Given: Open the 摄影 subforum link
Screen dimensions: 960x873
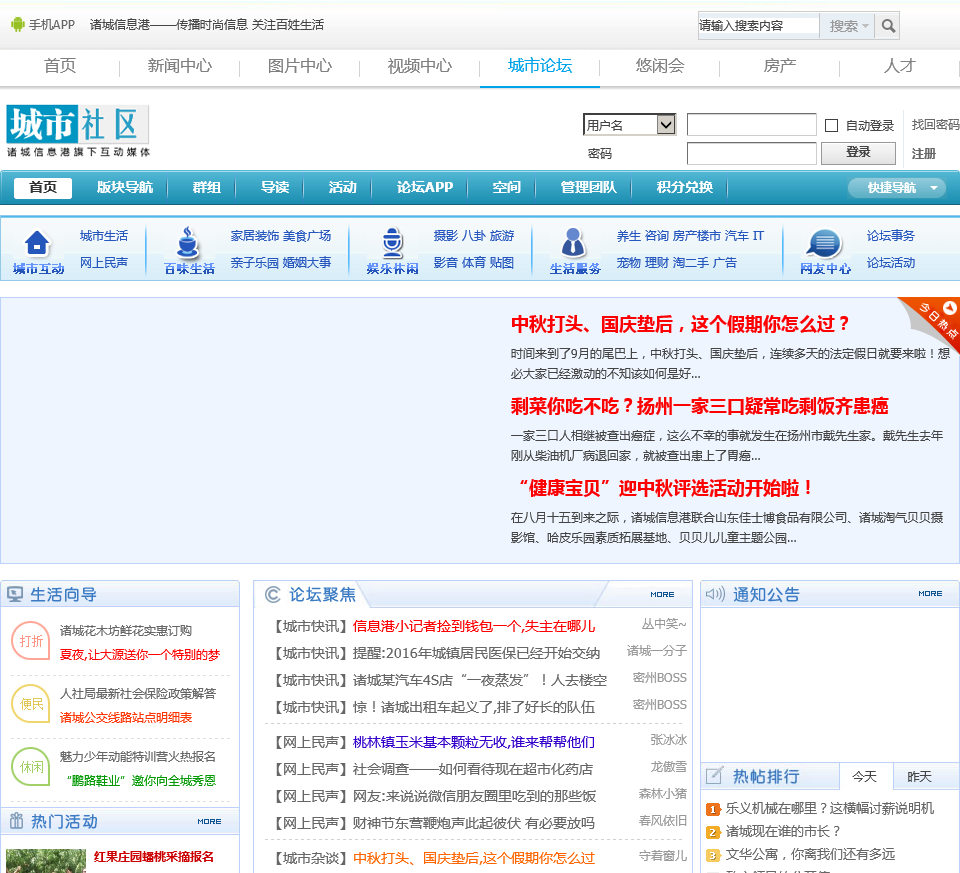Looking at the screenshot, I should coord(445,236).
